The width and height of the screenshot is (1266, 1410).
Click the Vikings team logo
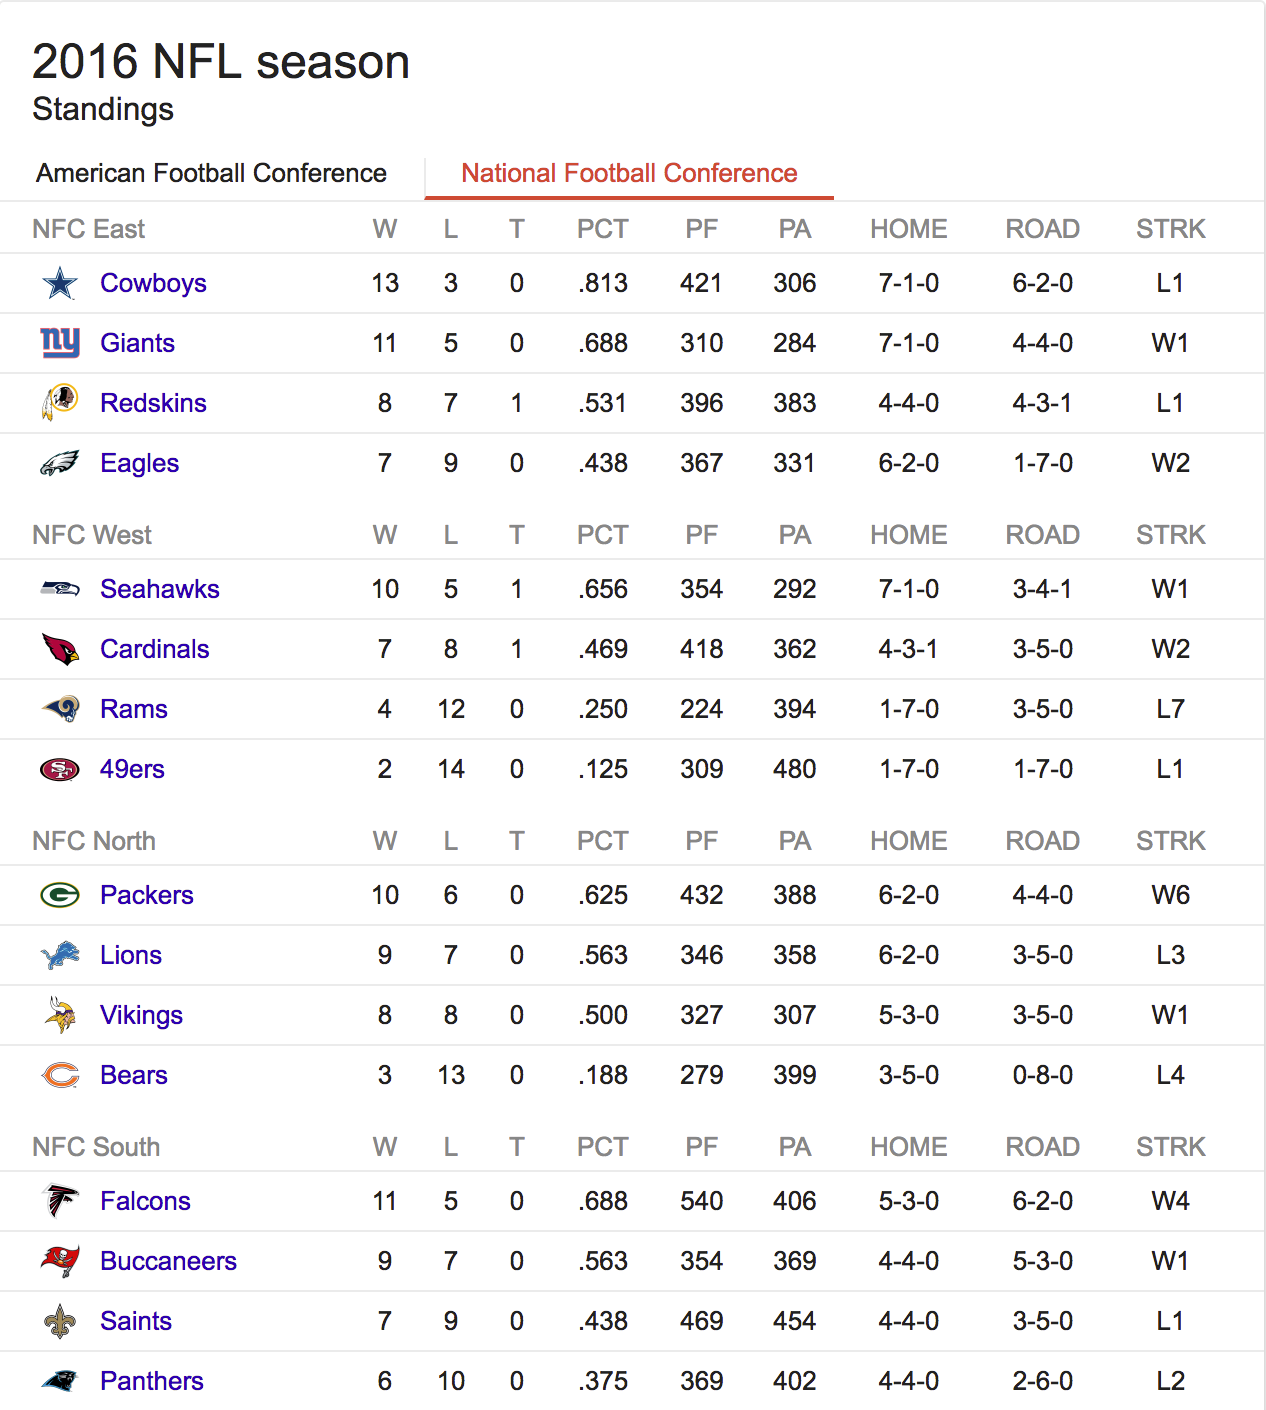coord(60,1015)
